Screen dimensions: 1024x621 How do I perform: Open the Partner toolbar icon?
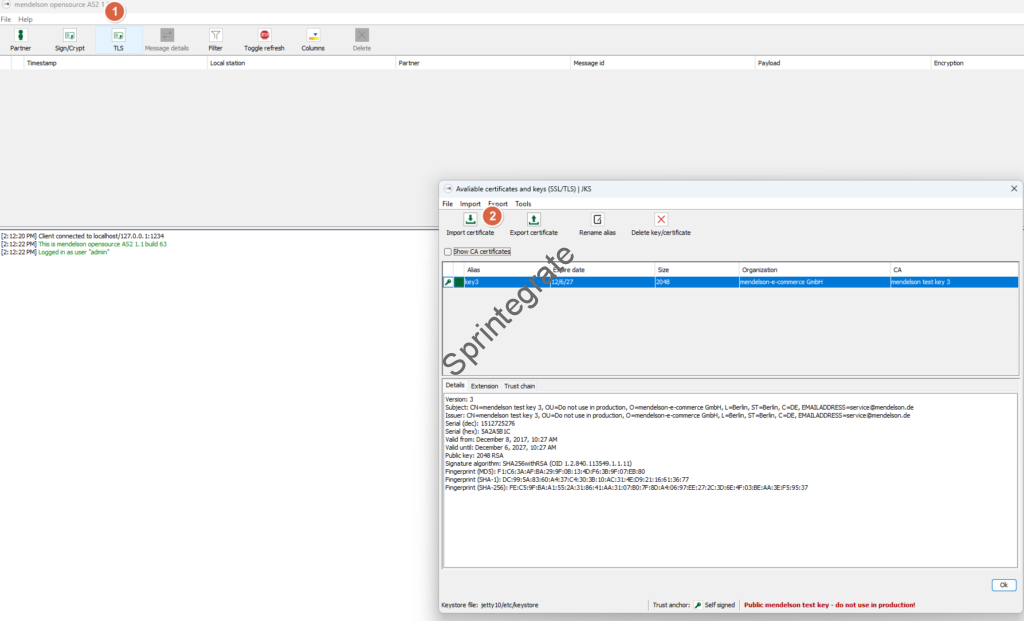(x=21, y=36)
